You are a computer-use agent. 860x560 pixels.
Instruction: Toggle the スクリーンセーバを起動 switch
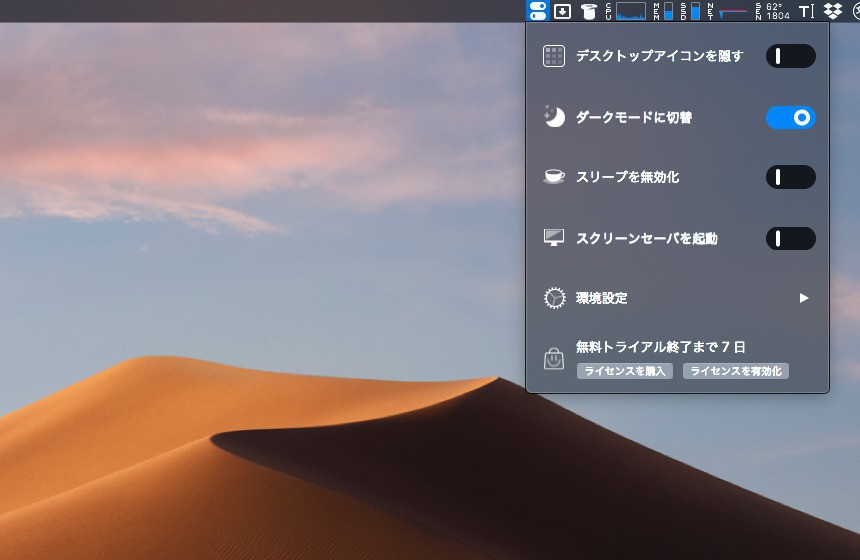coord(790,239)
